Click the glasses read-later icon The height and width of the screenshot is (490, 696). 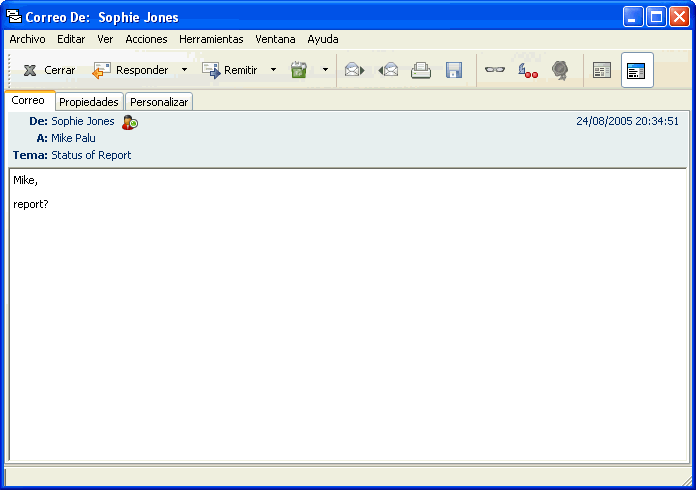(494, 70)
